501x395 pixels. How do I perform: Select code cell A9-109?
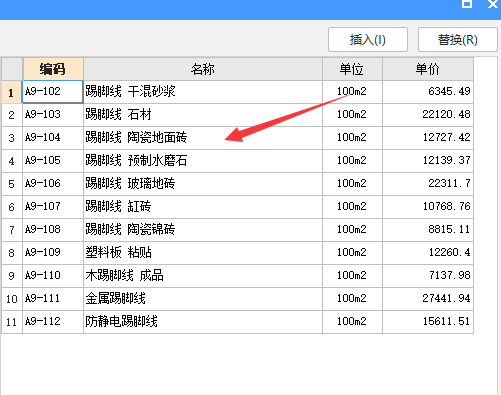coord(53,253)
